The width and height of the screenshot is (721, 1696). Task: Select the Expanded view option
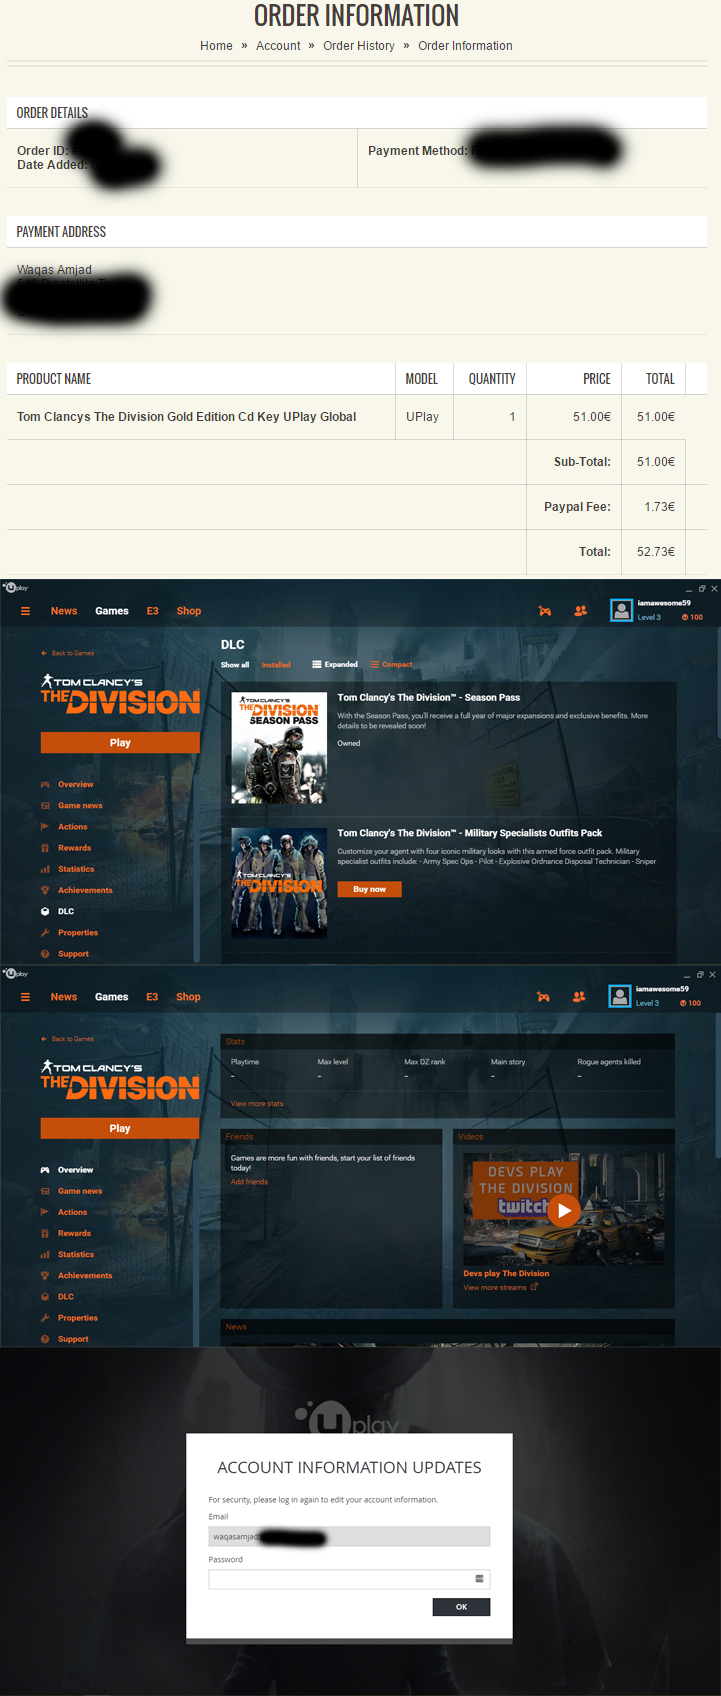point(335,665)
